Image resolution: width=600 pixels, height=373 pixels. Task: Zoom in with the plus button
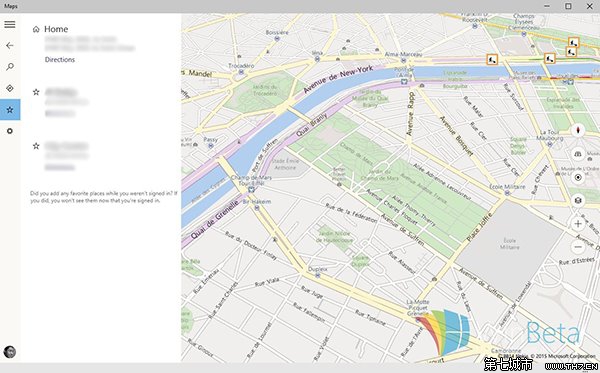pos(578,224)
